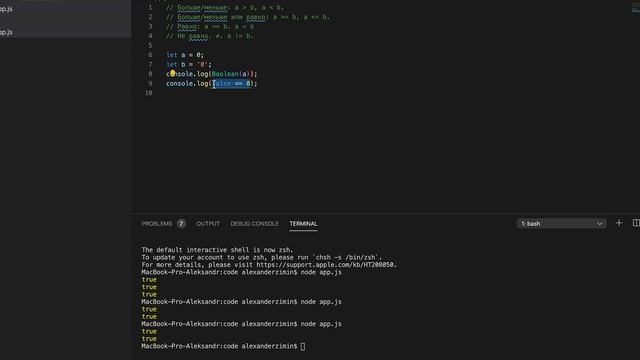Click the selected 'false == 0' expression on line 9
640x360 pixels.
pos(231,83)
